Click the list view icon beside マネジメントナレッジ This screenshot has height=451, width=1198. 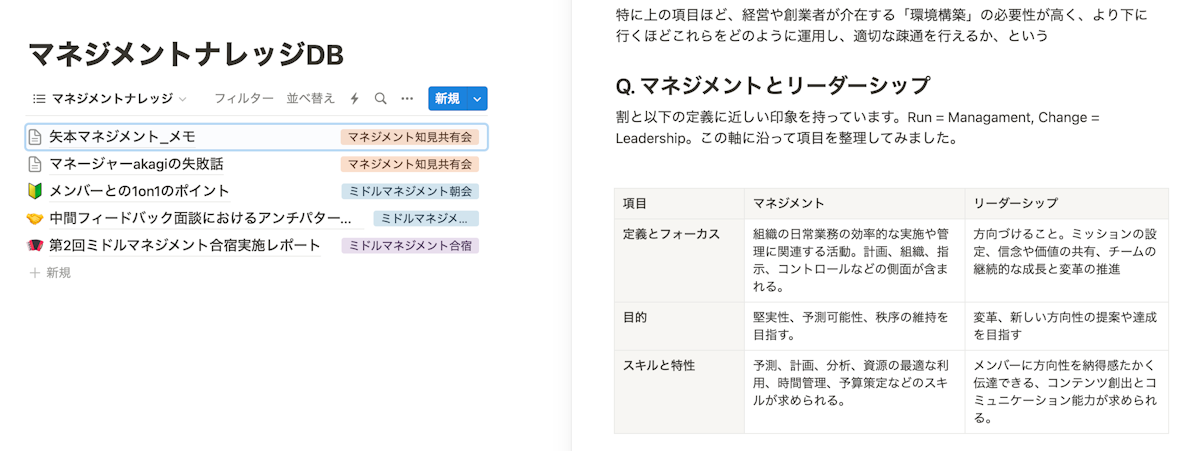(39, 99)
